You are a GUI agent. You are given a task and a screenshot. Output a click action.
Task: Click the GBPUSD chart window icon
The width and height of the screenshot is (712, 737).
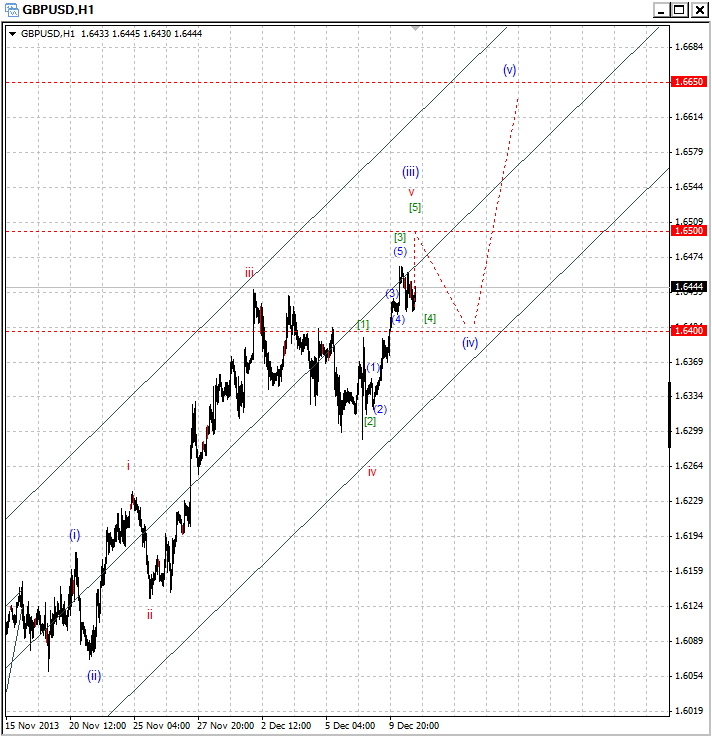pos(11,9)
